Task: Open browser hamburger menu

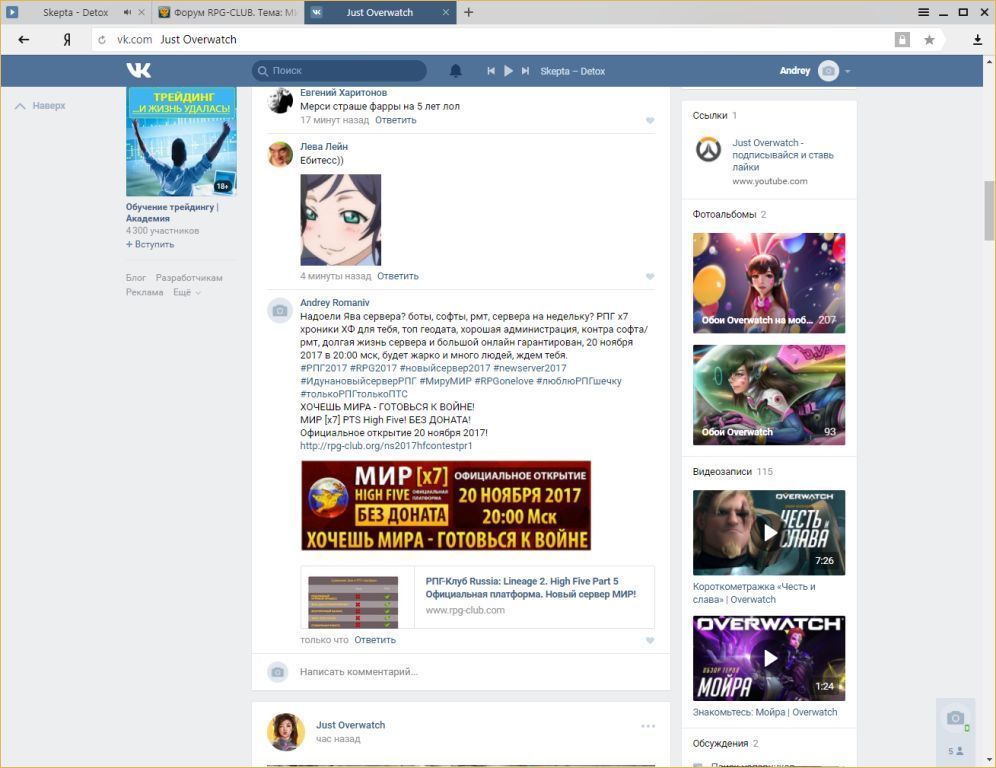Action: 924,12
